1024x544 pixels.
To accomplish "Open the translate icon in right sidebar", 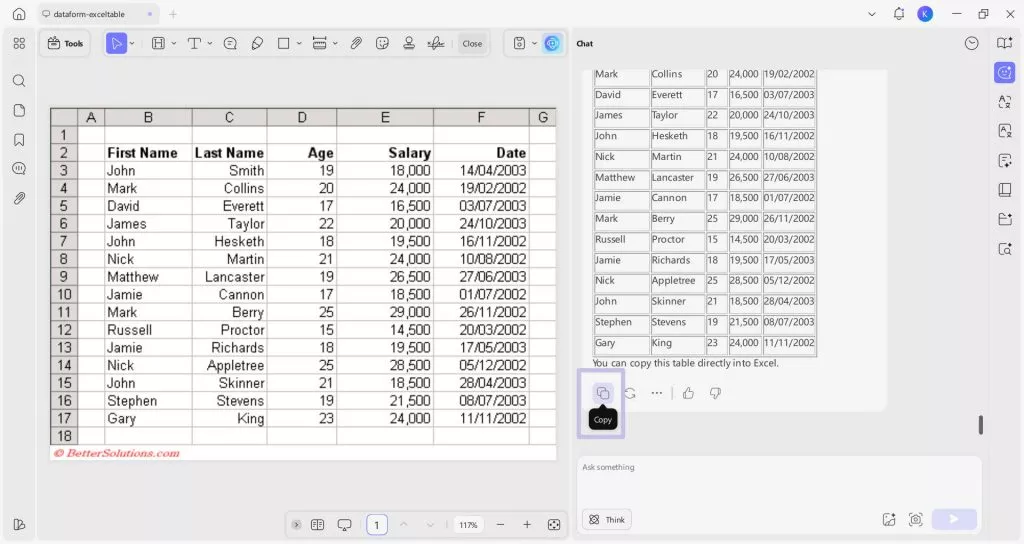I will (x=1004, y=101).
